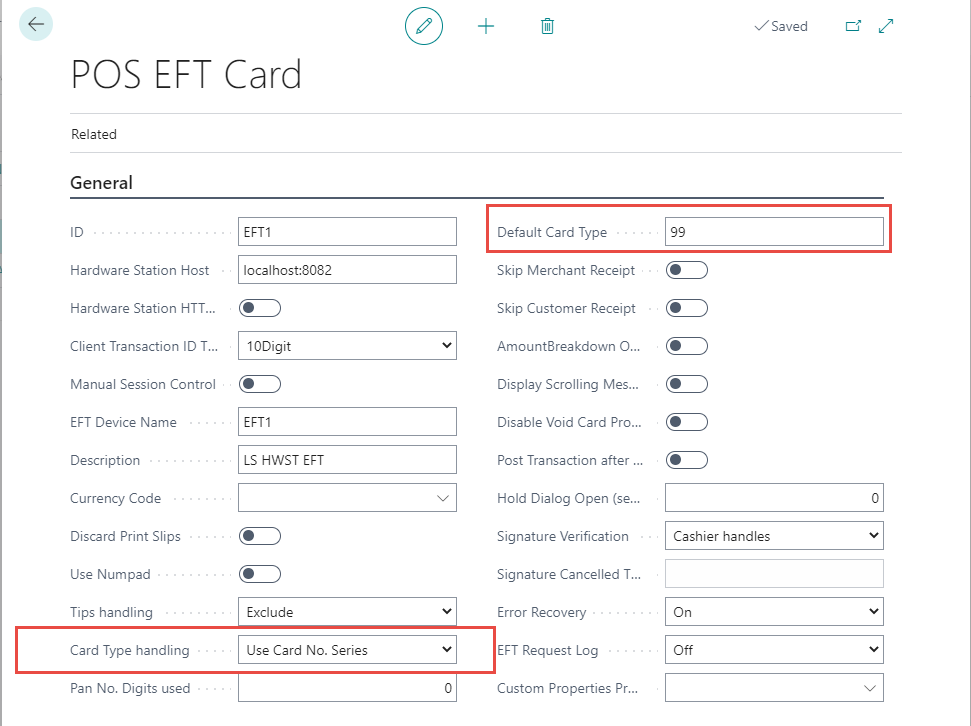This screenshot has height=726, width=971.
Task: Click the Default Card Type field
Action: point(774,232)
